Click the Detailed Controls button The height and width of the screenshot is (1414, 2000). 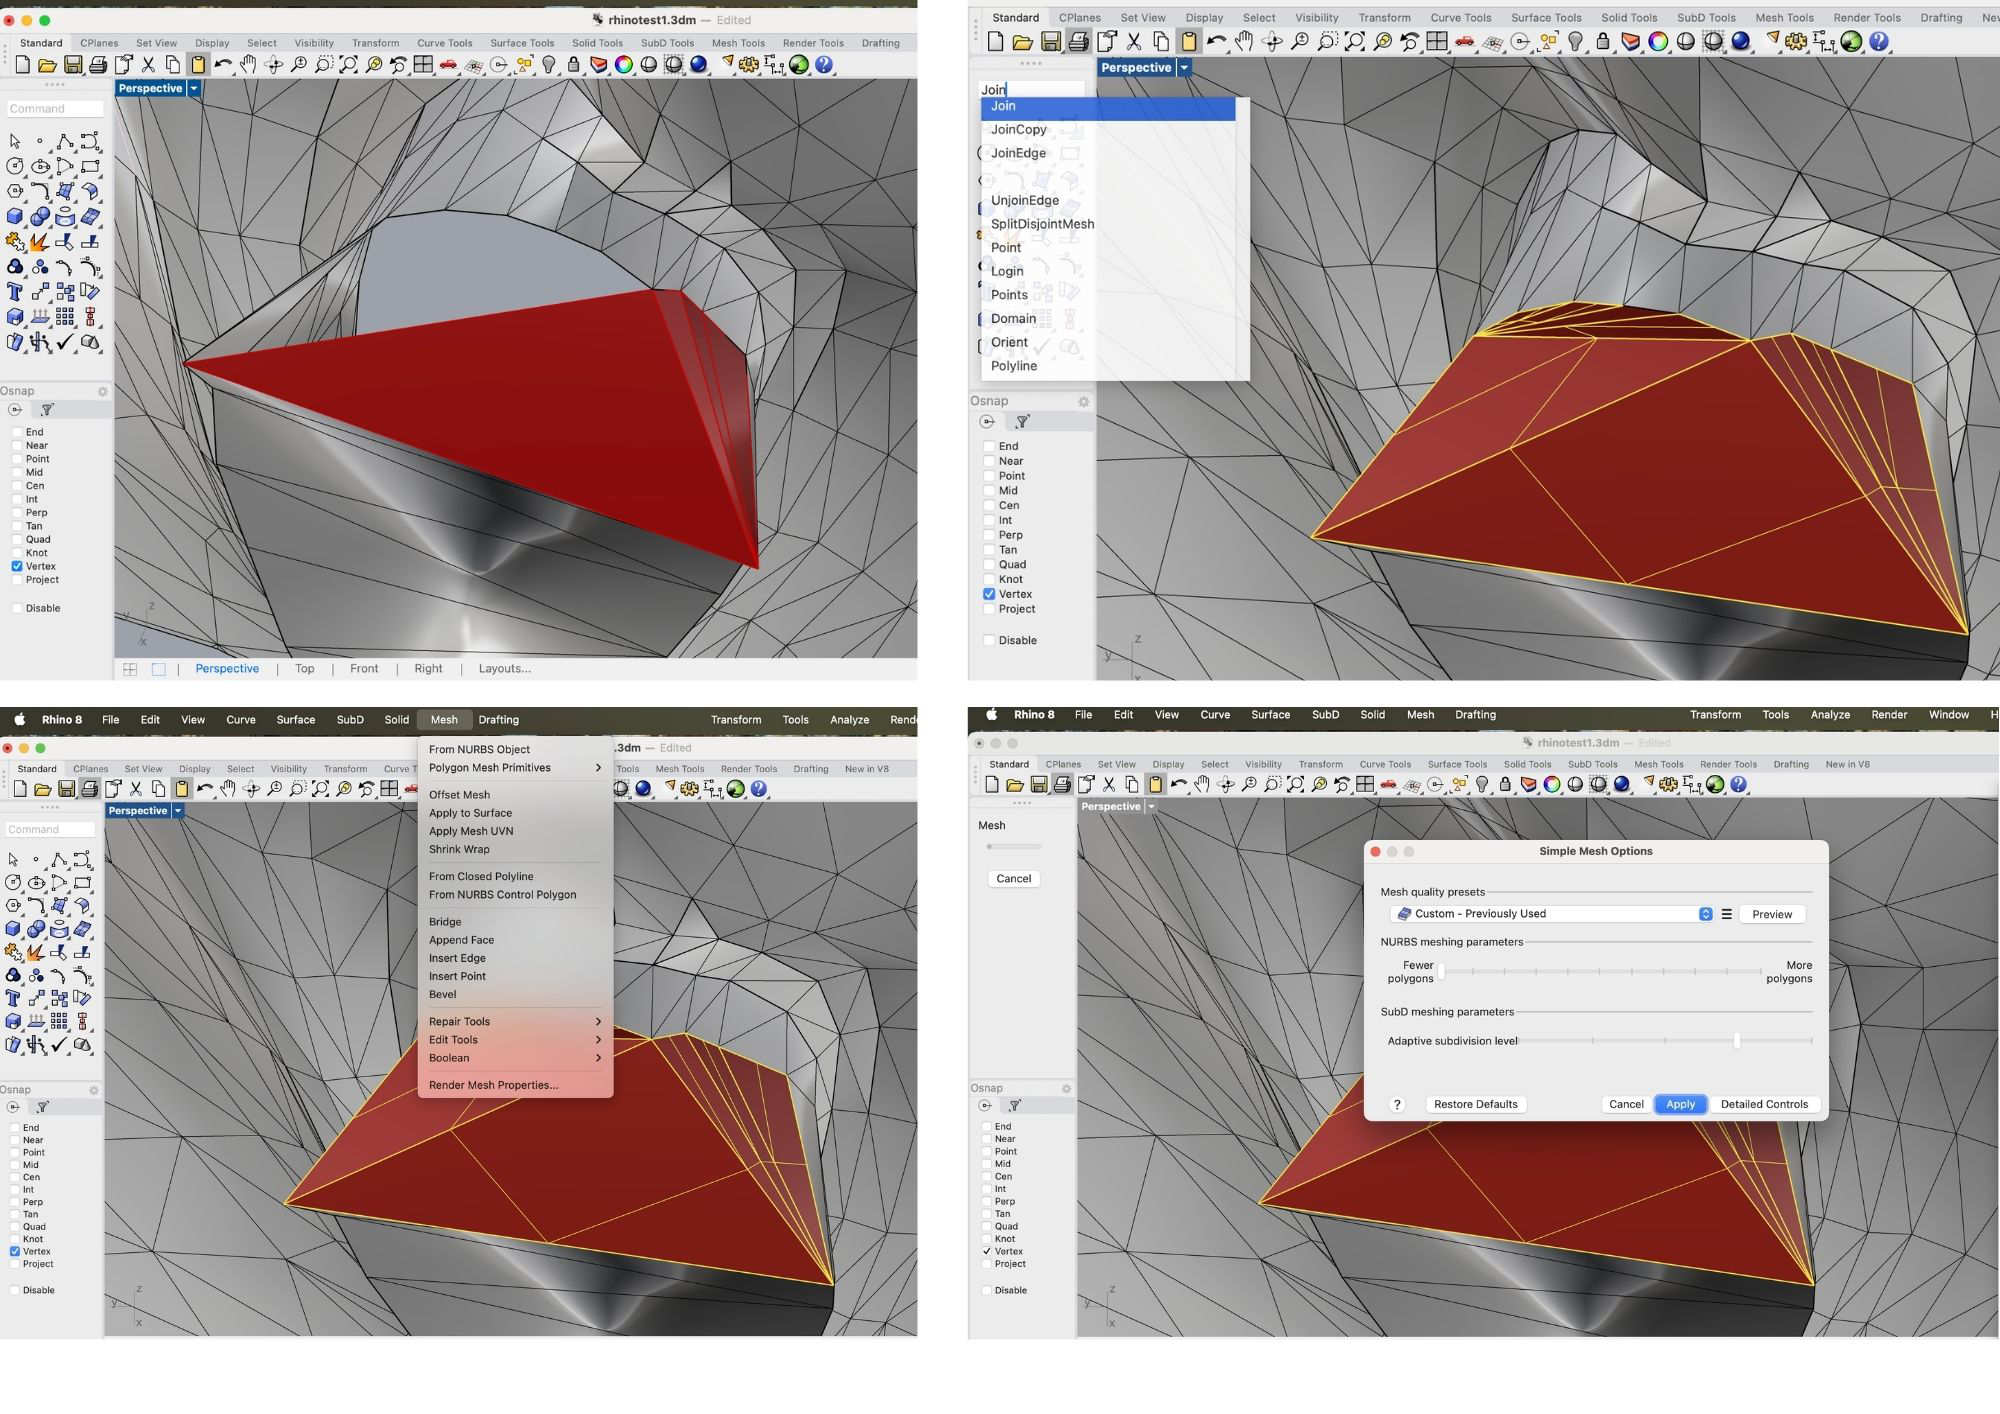coord(1763,1104)
